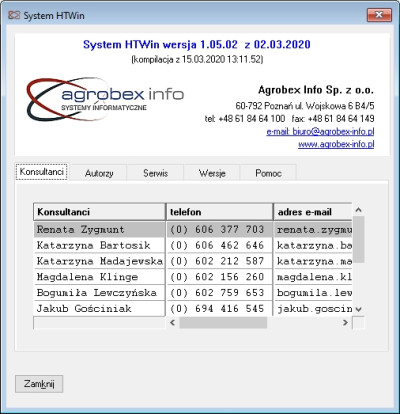This screenshot has height=414, width=400.
Task: Click the telefon column header
Action: click(219, 212)
